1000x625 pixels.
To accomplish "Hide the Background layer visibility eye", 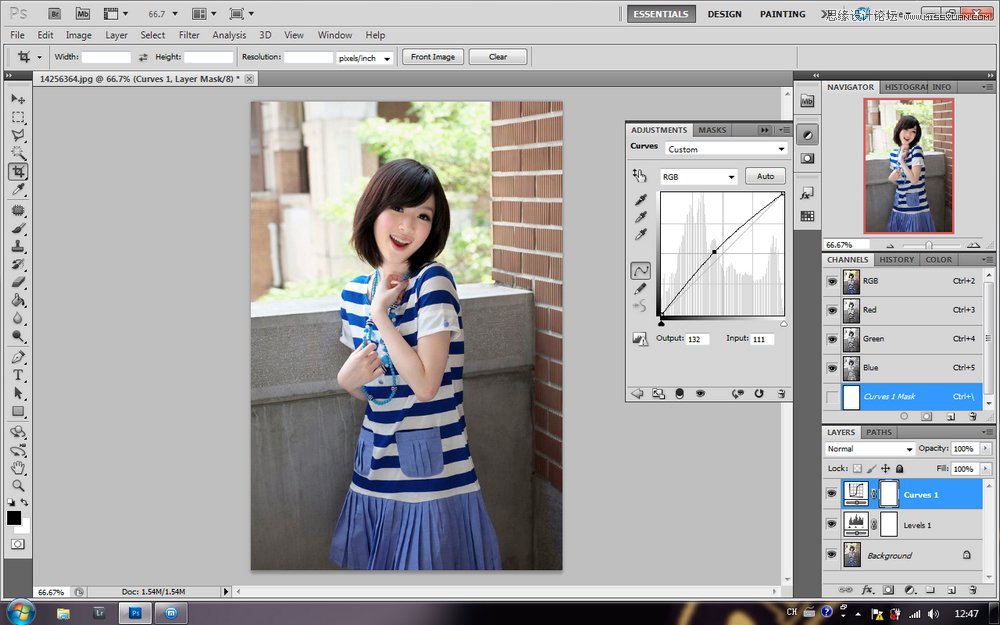I will pyautogui.click(x=831, y=554).
